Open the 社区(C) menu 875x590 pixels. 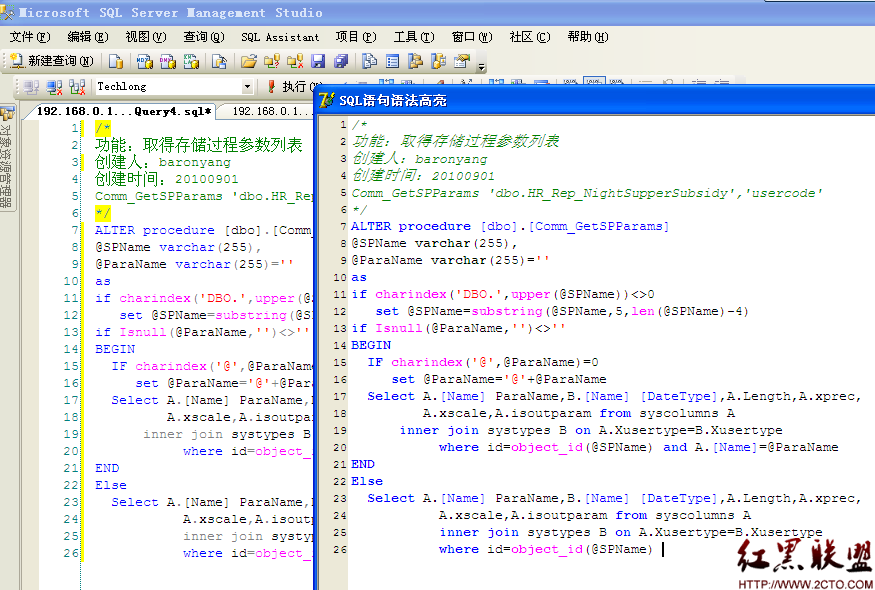pyautogui.click(x=530, y=37)
